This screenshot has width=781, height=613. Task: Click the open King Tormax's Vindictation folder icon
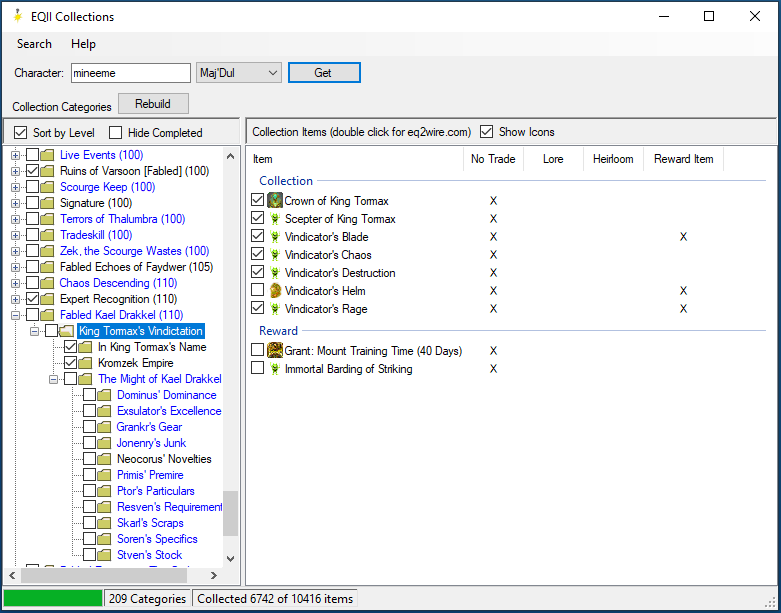(x=66, y=331)
